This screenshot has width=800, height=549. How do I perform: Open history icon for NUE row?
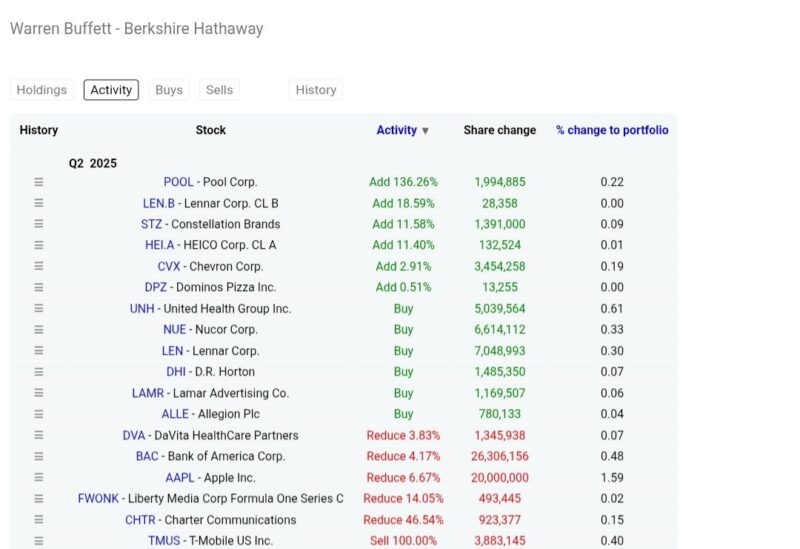pyautogui.click(x=39, y=330)
